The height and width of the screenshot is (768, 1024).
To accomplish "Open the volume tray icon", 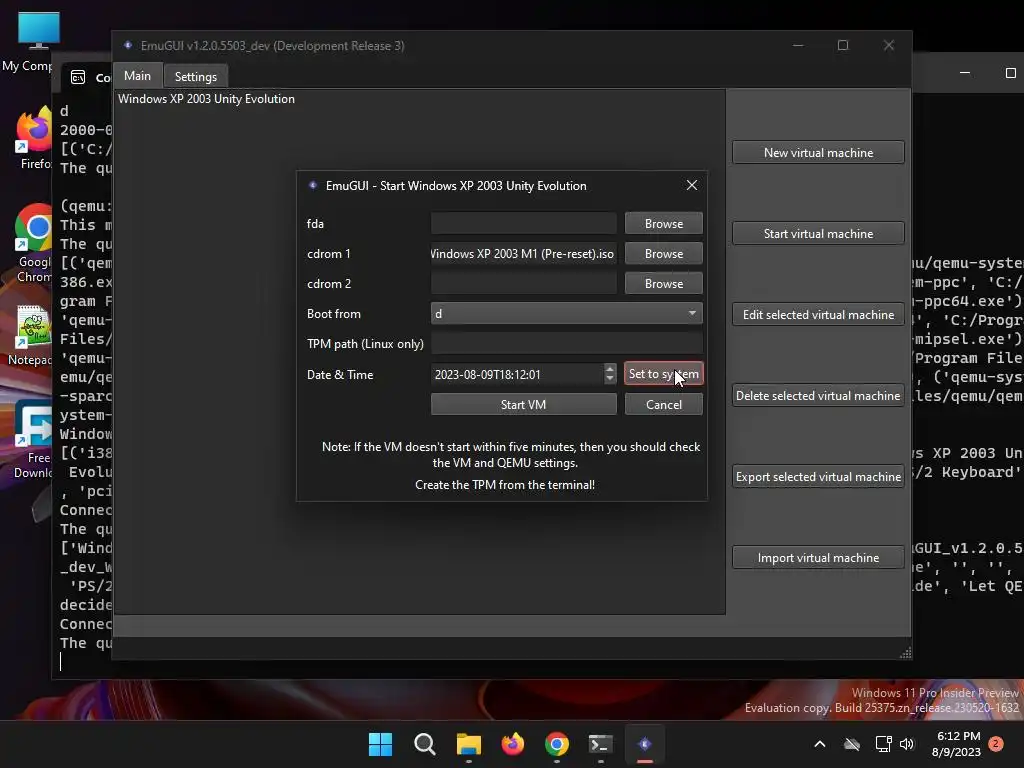I will pos(907,744).
